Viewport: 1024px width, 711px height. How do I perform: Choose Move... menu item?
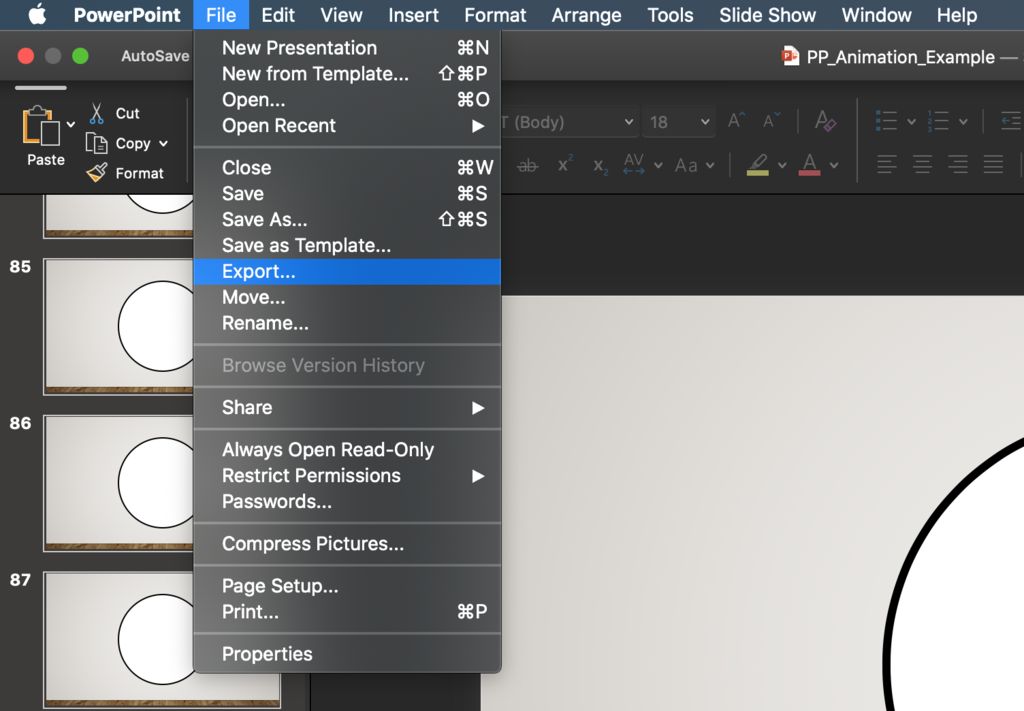coord(347,297)
